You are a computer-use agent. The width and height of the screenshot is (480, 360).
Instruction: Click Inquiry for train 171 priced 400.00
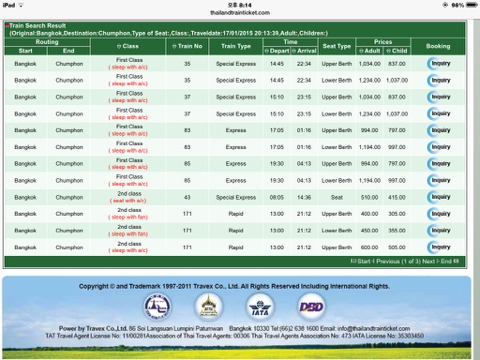pyautogui.click(x=439, y=214)
